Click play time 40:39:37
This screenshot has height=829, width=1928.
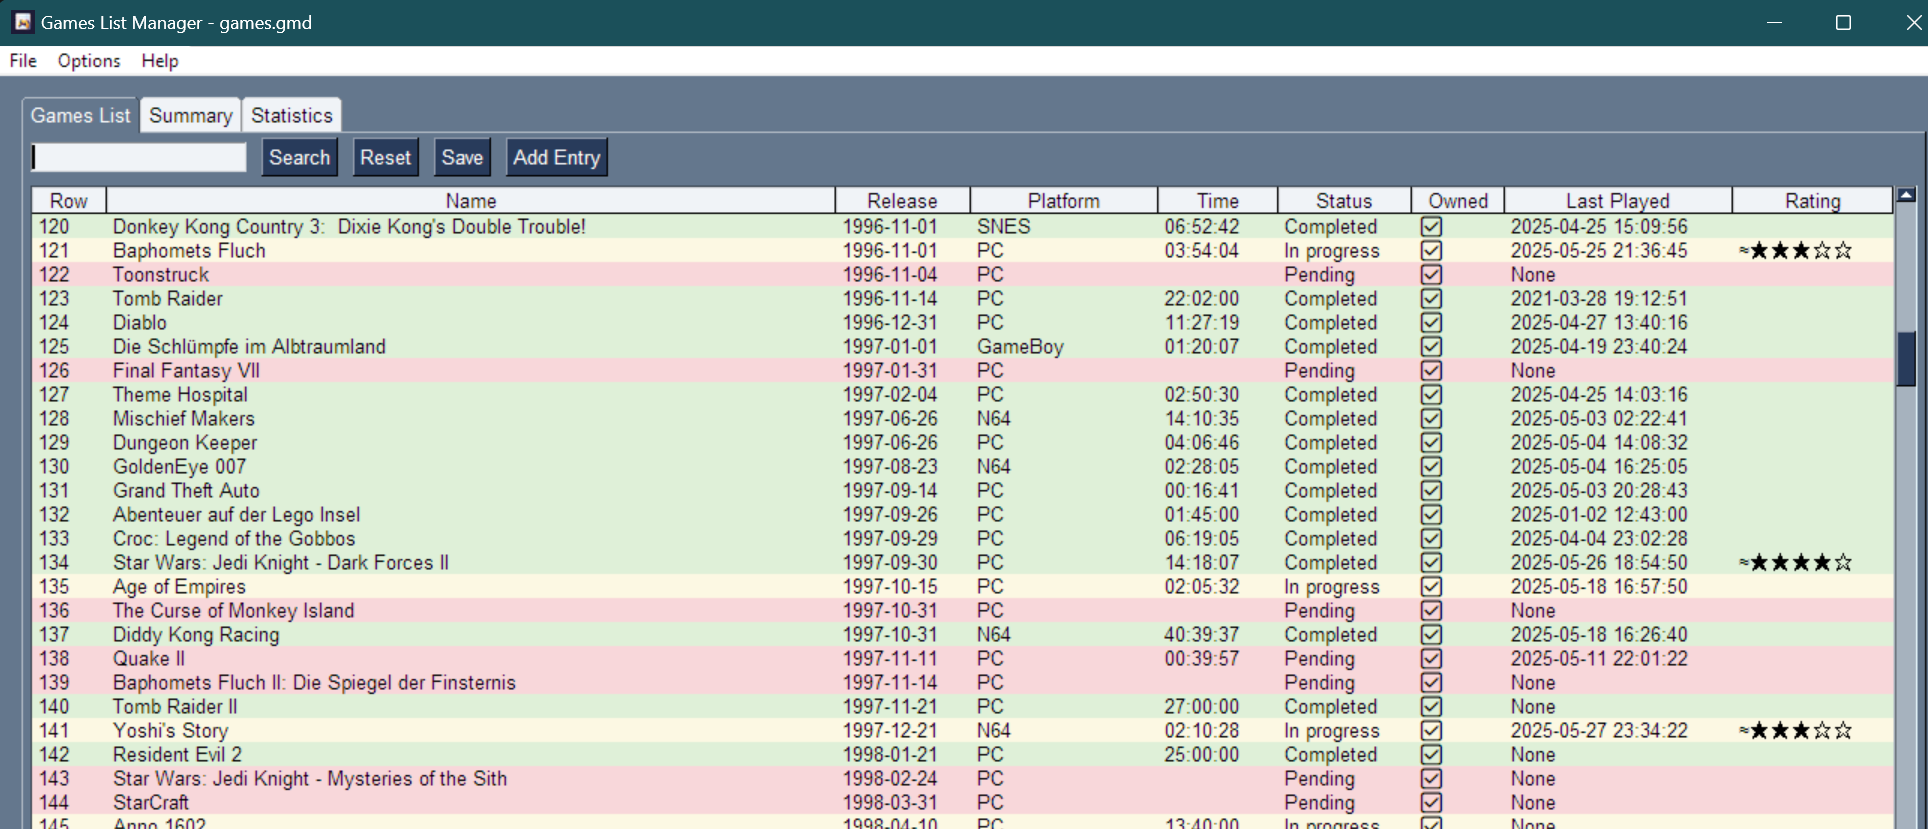click(1201, 635)
